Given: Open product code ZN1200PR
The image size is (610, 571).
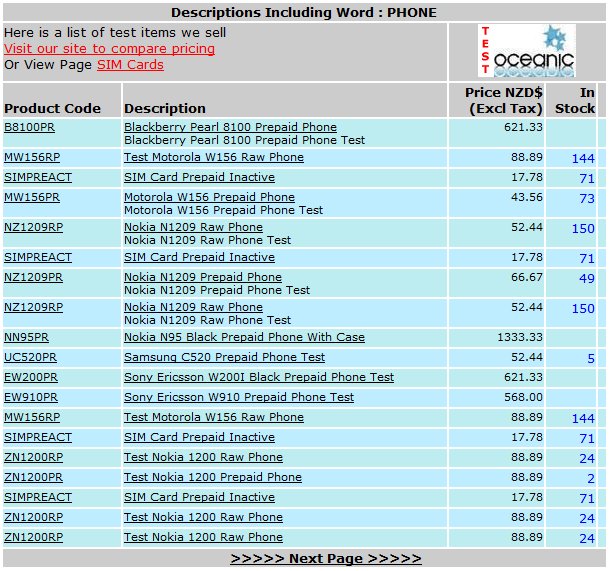Looking at the screenshot, I should tap(33, 477).
